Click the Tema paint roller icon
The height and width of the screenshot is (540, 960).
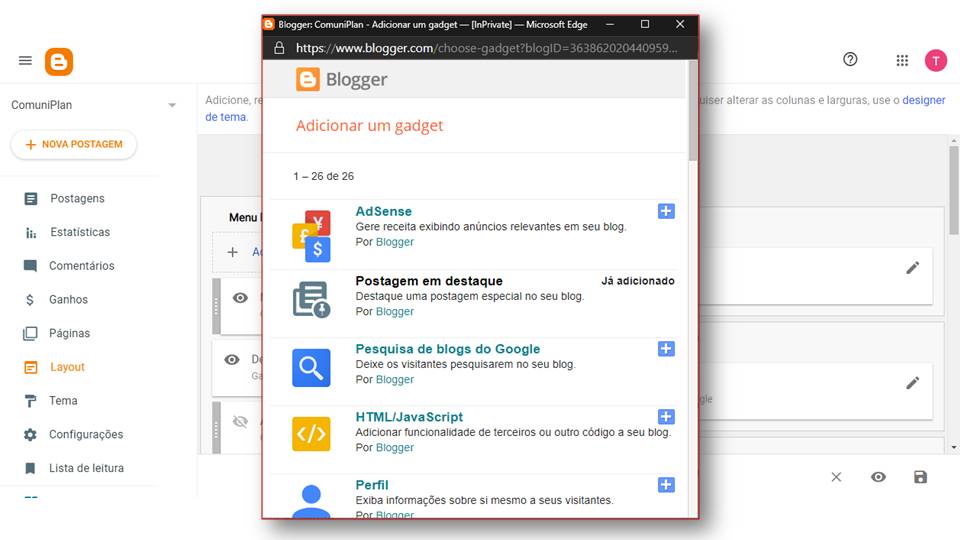30,401
